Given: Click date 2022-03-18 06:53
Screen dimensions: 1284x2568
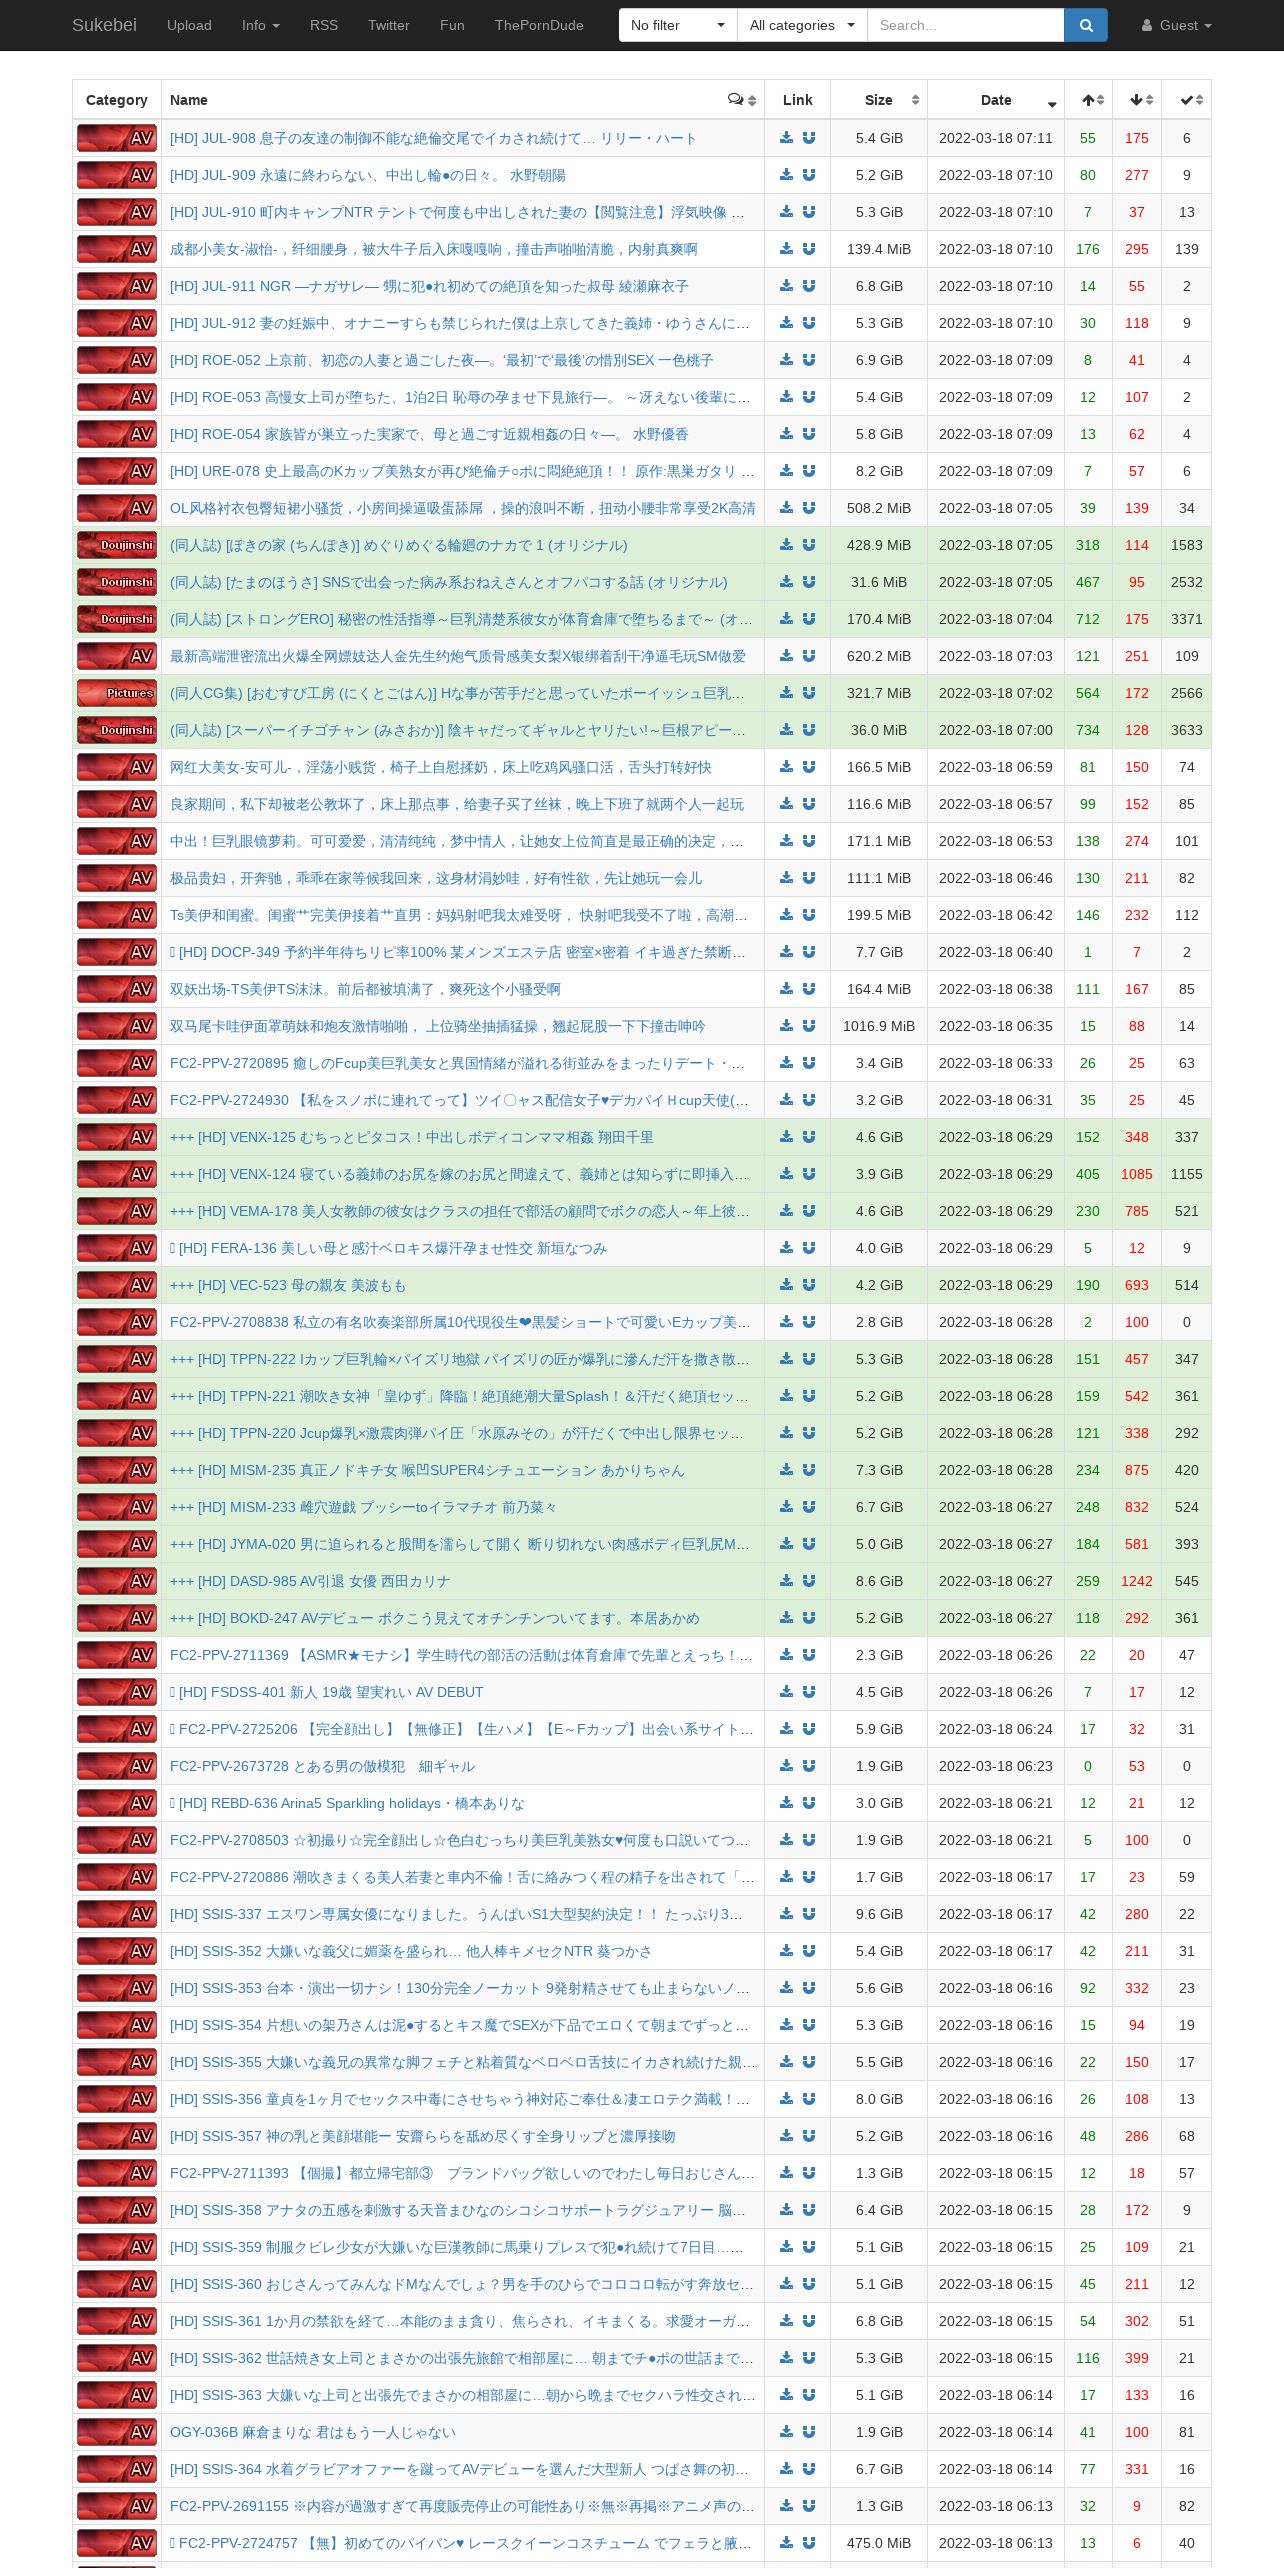Looking at the screenshot, I should click(x=996, y=841).
